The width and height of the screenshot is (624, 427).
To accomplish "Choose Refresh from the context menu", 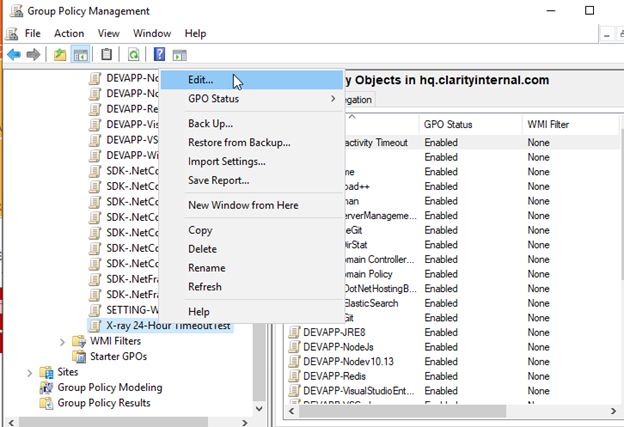I will pyautogui.click(x=252, y=287).
